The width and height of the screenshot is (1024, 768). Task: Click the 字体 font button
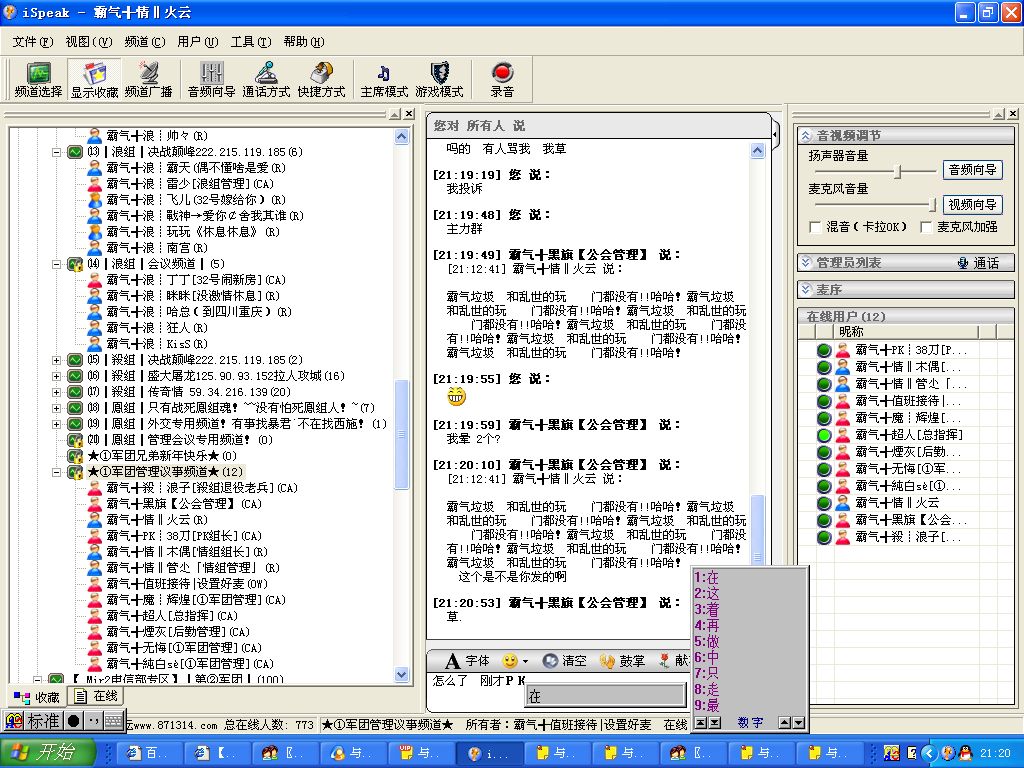[x=467, y=661]
